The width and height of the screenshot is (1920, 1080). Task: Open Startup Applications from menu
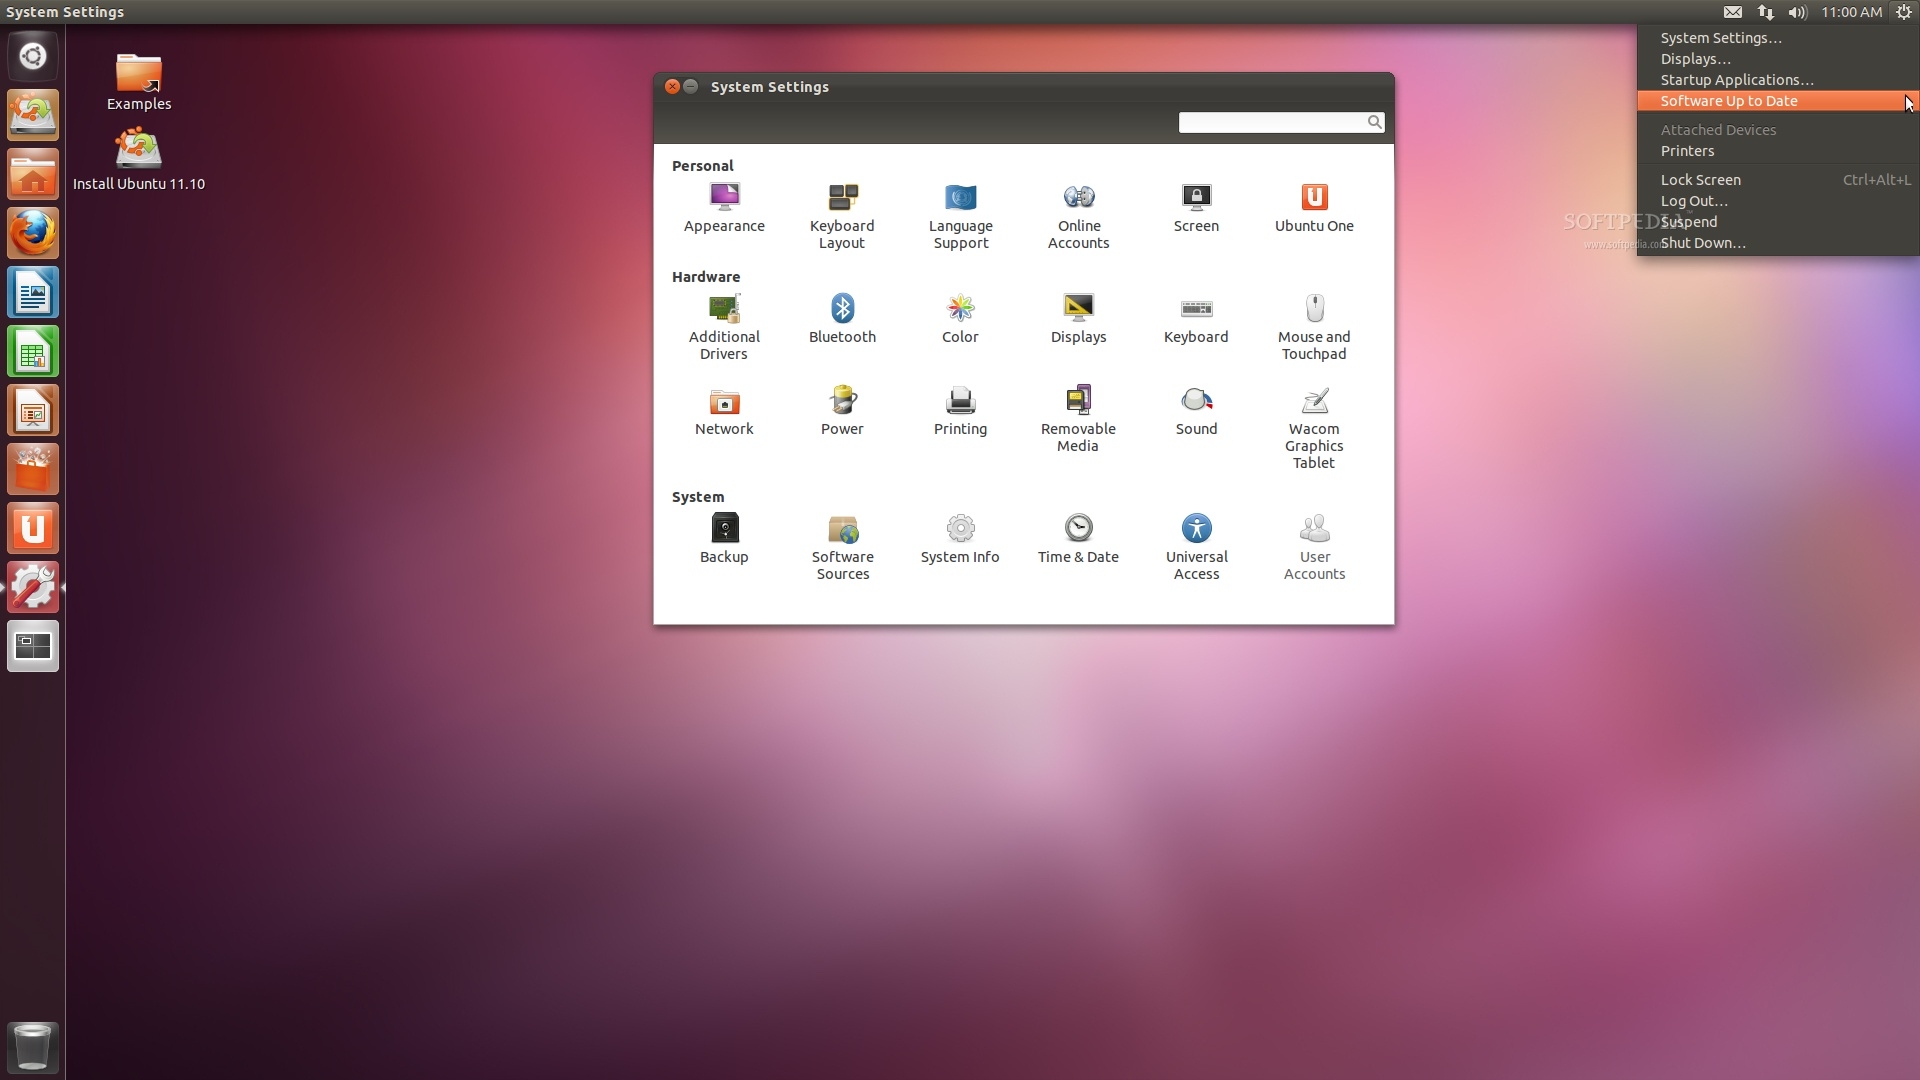click(x=1737, y=80)
